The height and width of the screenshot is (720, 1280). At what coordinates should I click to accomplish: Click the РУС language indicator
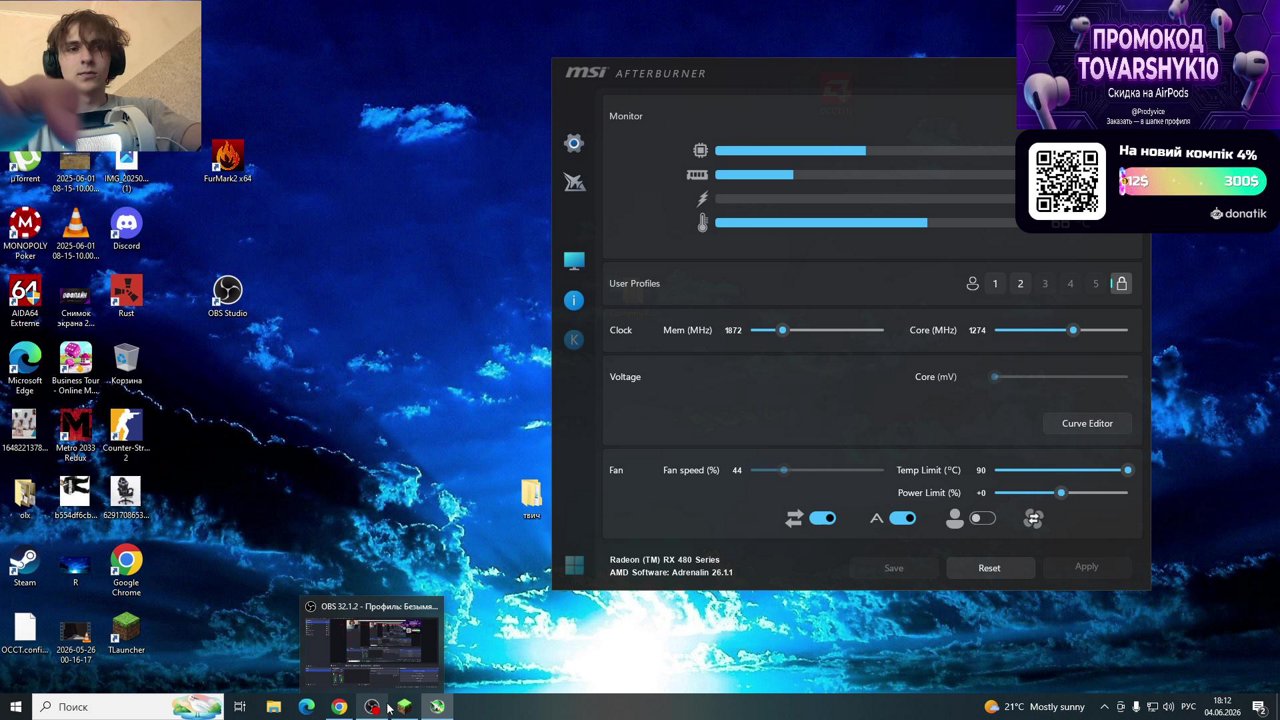[x=1189, y=707]
